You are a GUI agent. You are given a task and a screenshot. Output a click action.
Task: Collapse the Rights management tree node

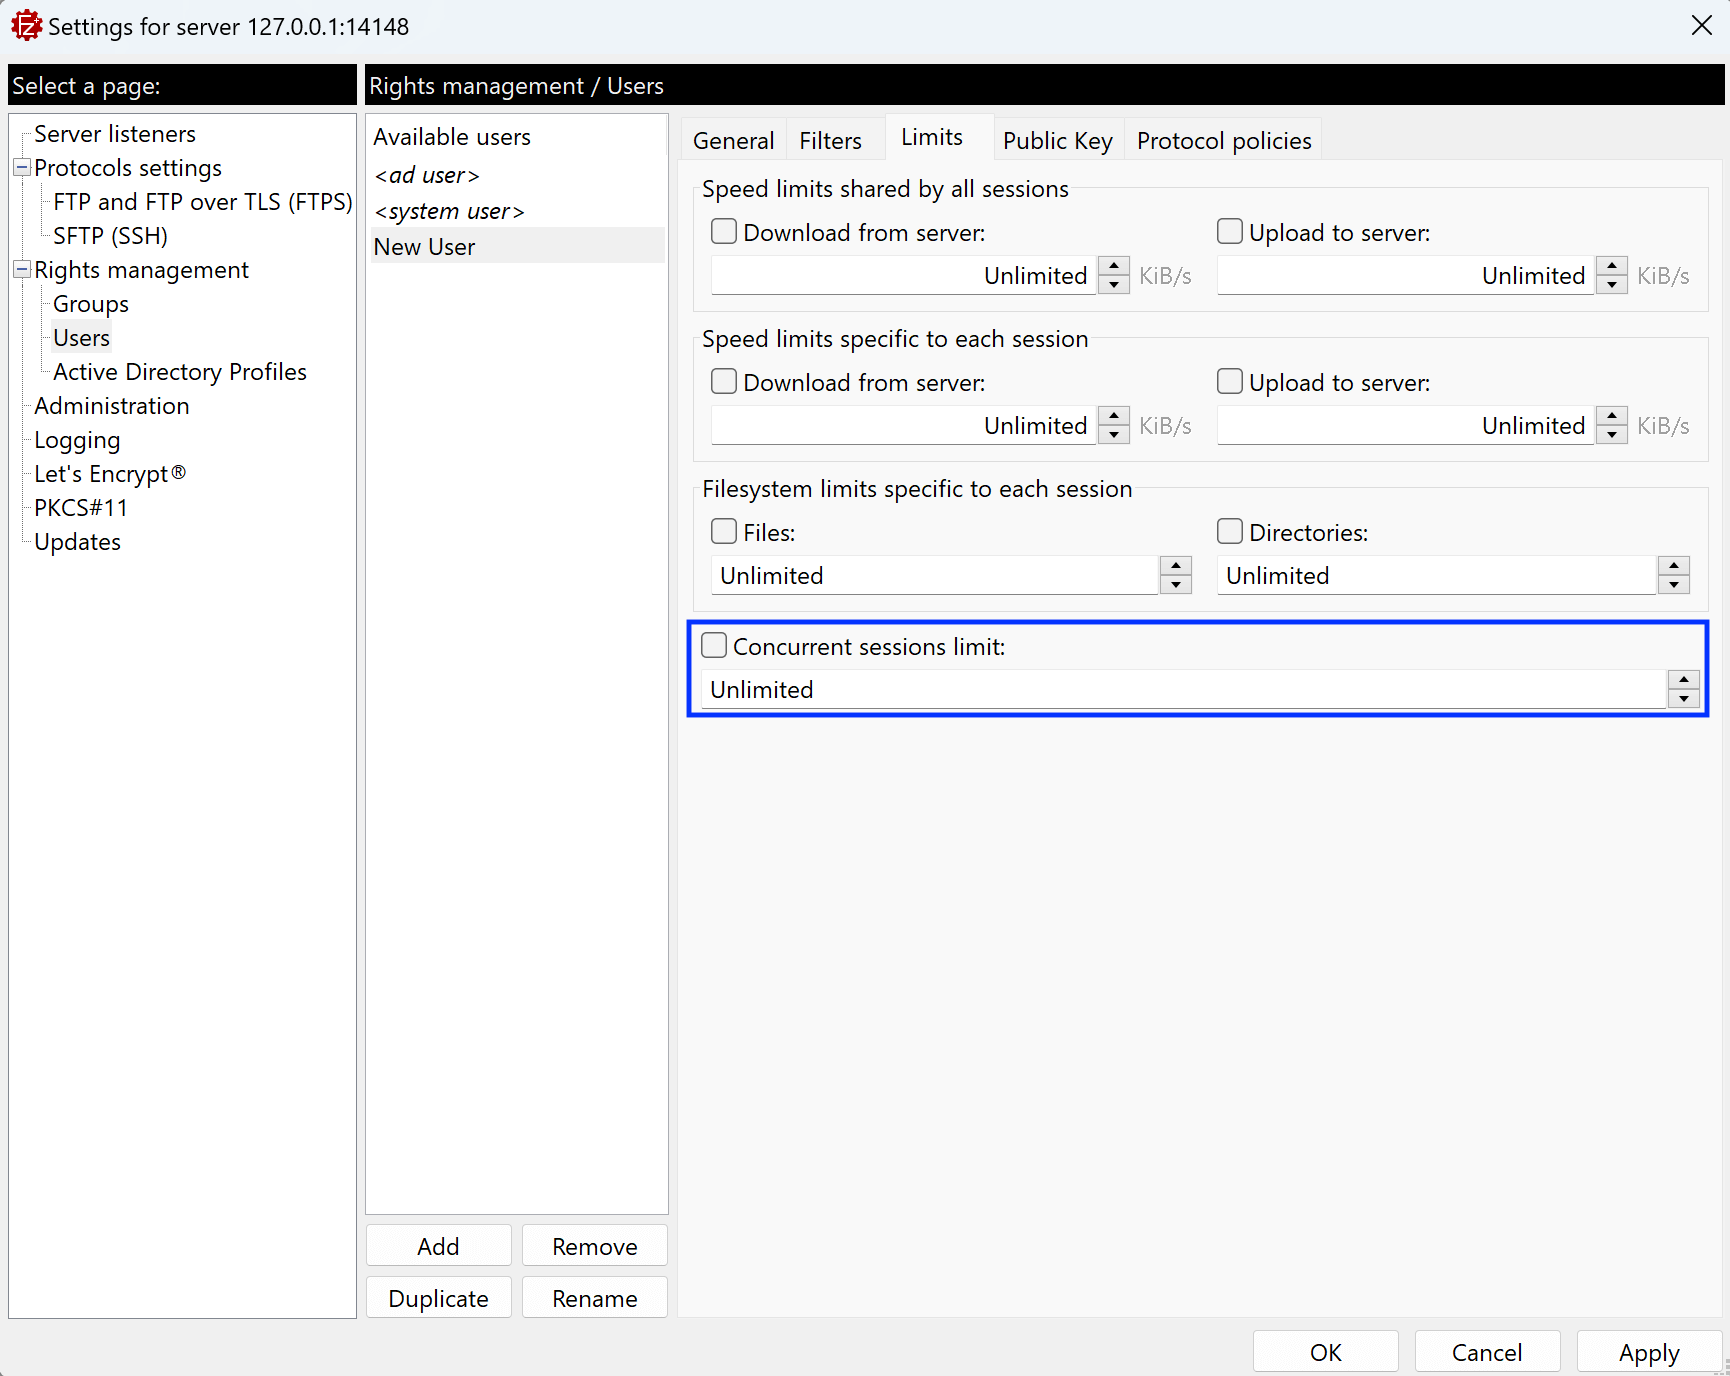21,270
